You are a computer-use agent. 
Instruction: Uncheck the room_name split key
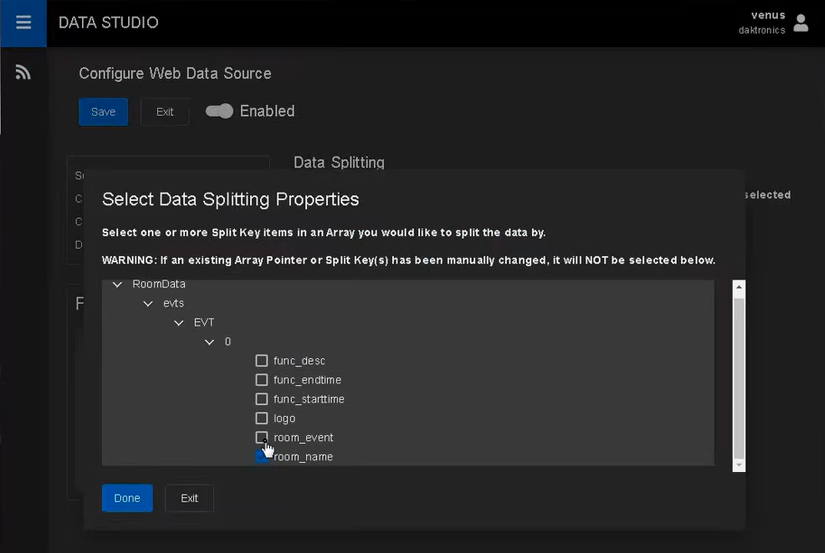point(261,456)
